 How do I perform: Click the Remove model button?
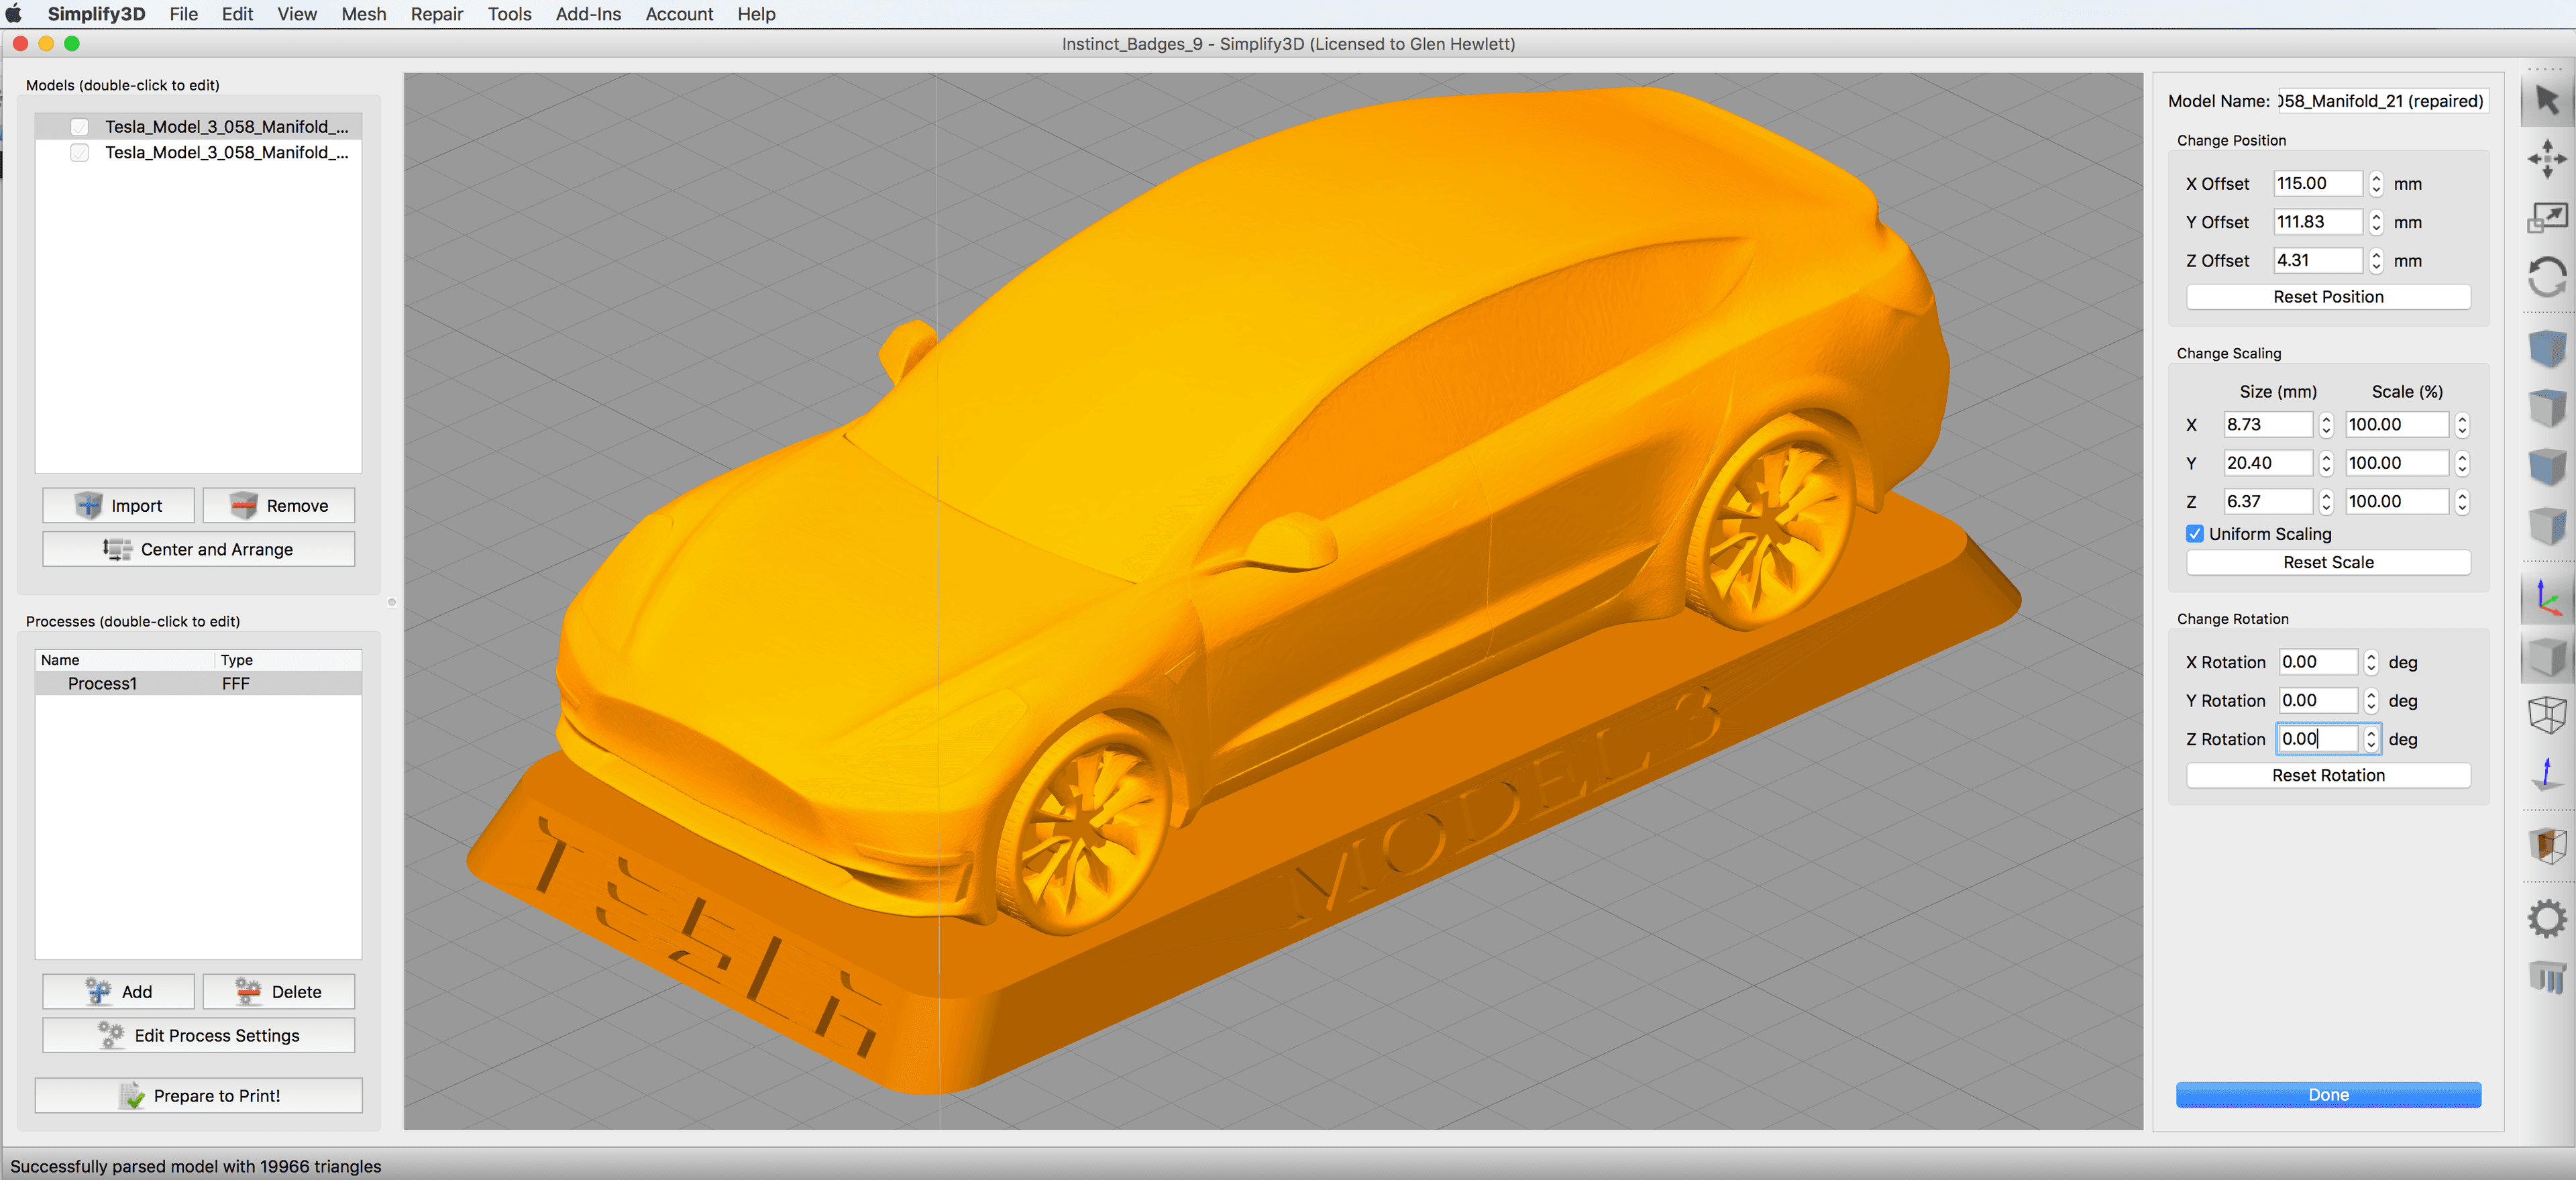pyautogui.click(x=278, y=506)
